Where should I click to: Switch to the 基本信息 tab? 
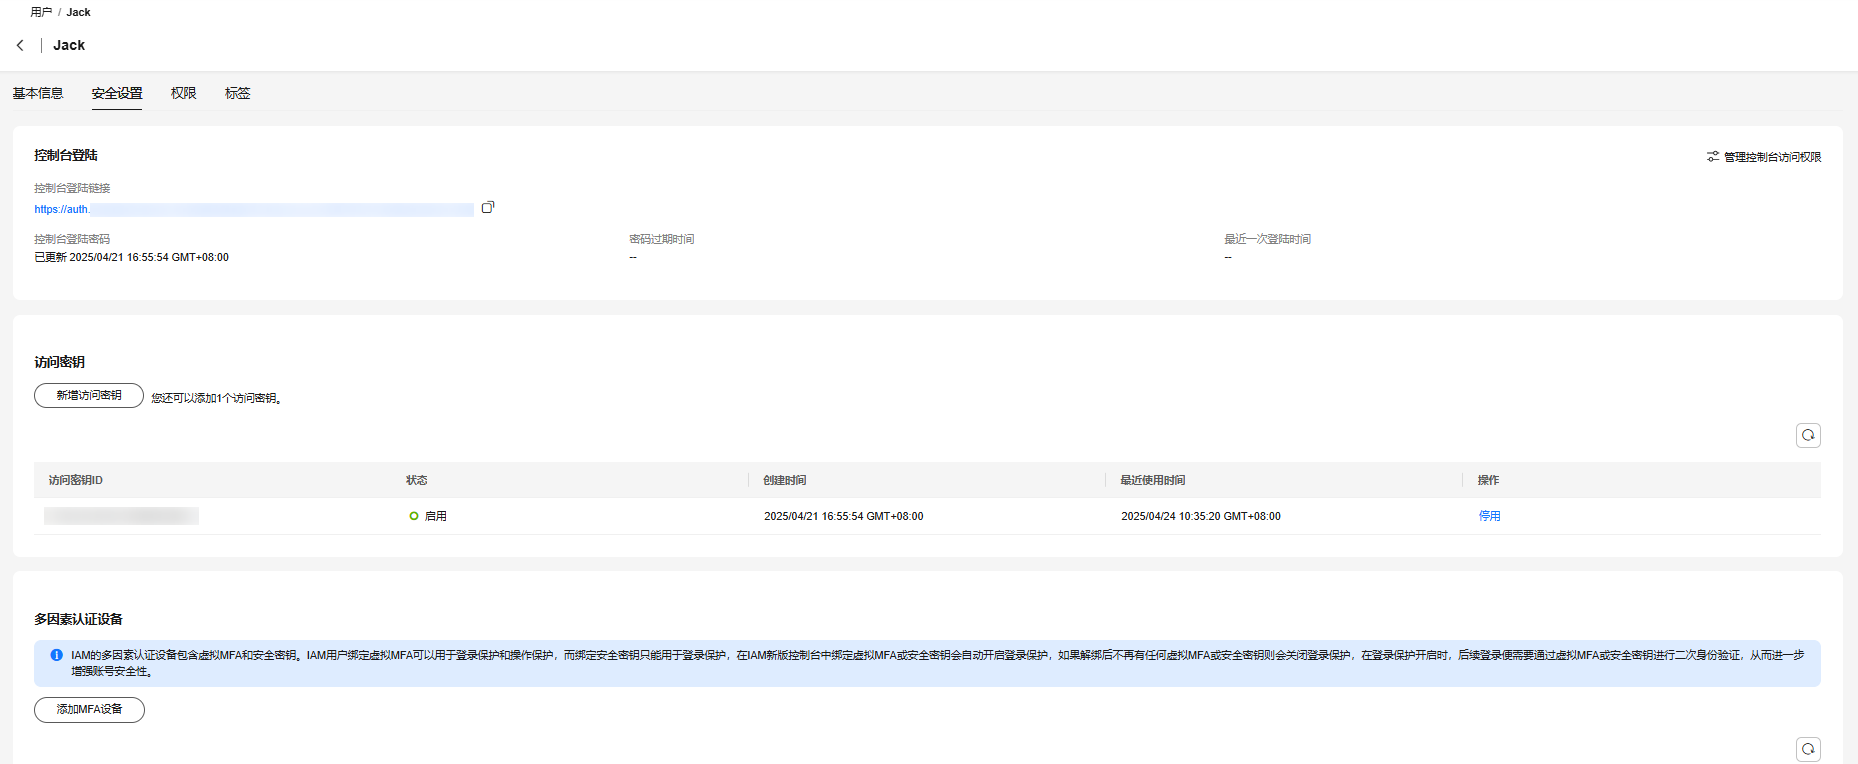pyautogui.click(x=38, y=93)
